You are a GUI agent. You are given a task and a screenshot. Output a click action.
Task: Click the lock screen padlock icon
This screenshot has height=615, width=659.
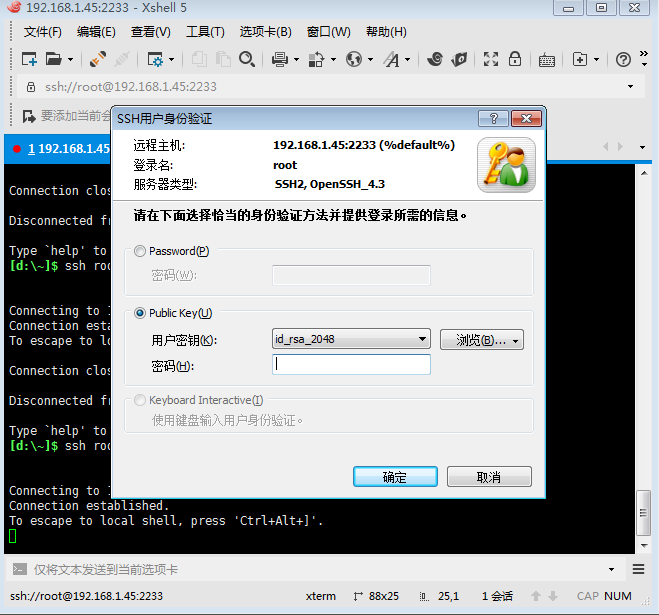pos(515,59)
